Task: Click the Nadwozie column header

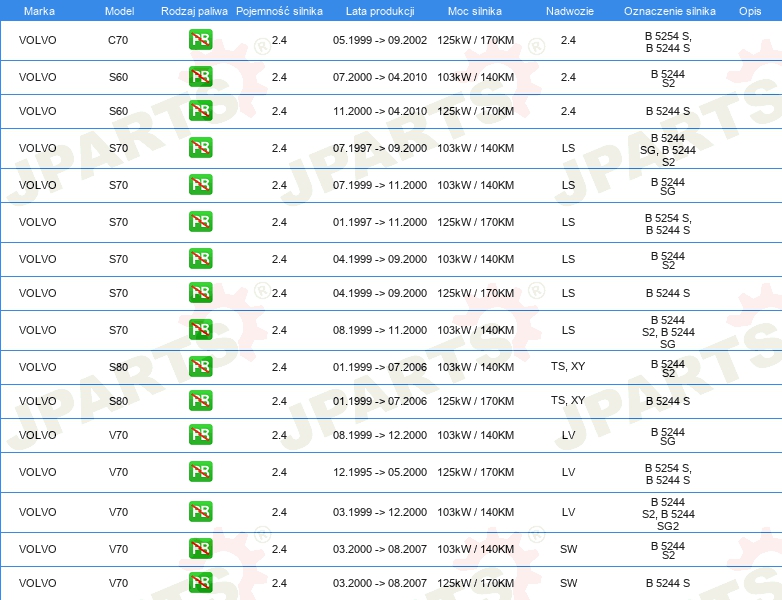Action: click(570, 11)
